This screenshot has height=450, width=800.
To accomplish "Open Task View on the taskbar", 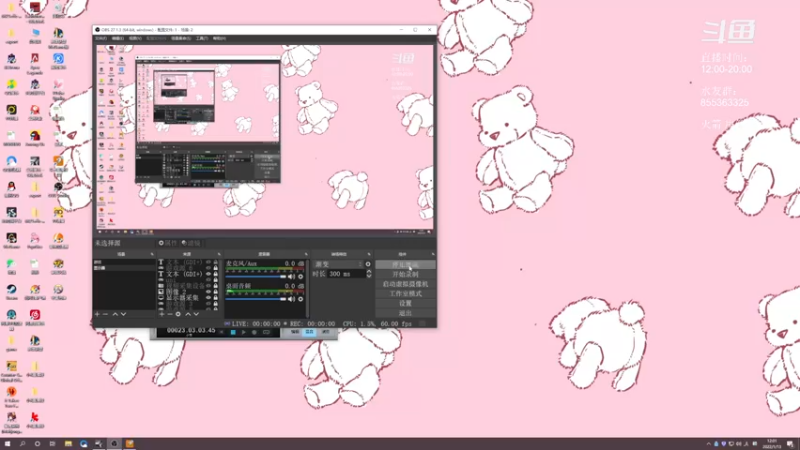I will (x=52, y=444).
